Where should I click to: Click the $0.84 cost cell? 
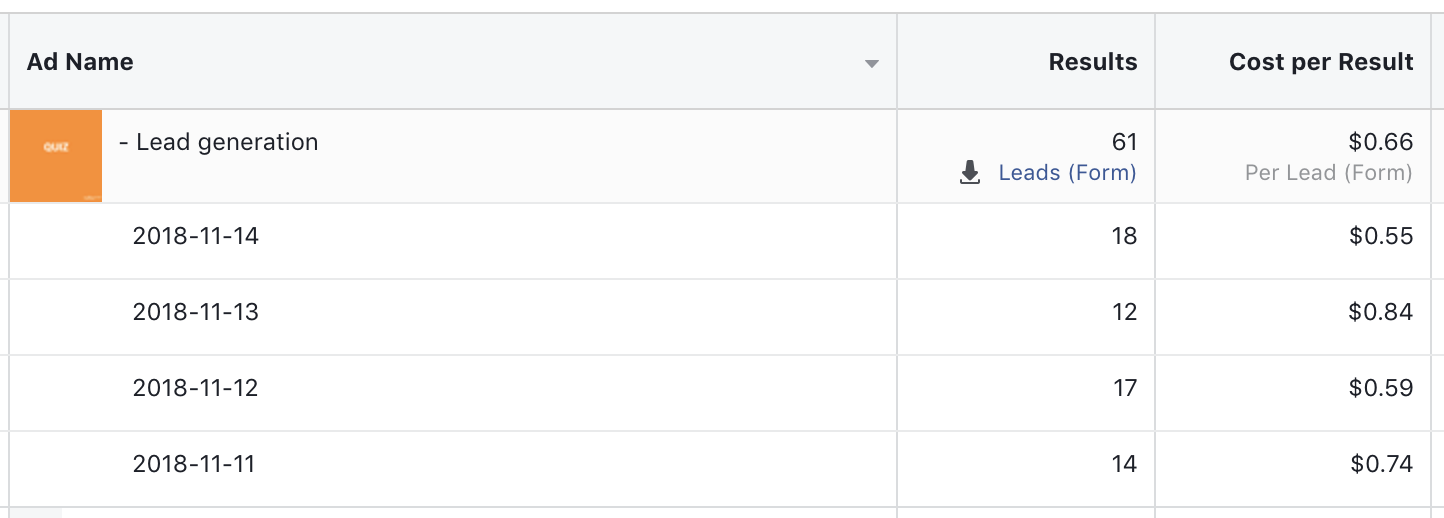coord(1381,312)
